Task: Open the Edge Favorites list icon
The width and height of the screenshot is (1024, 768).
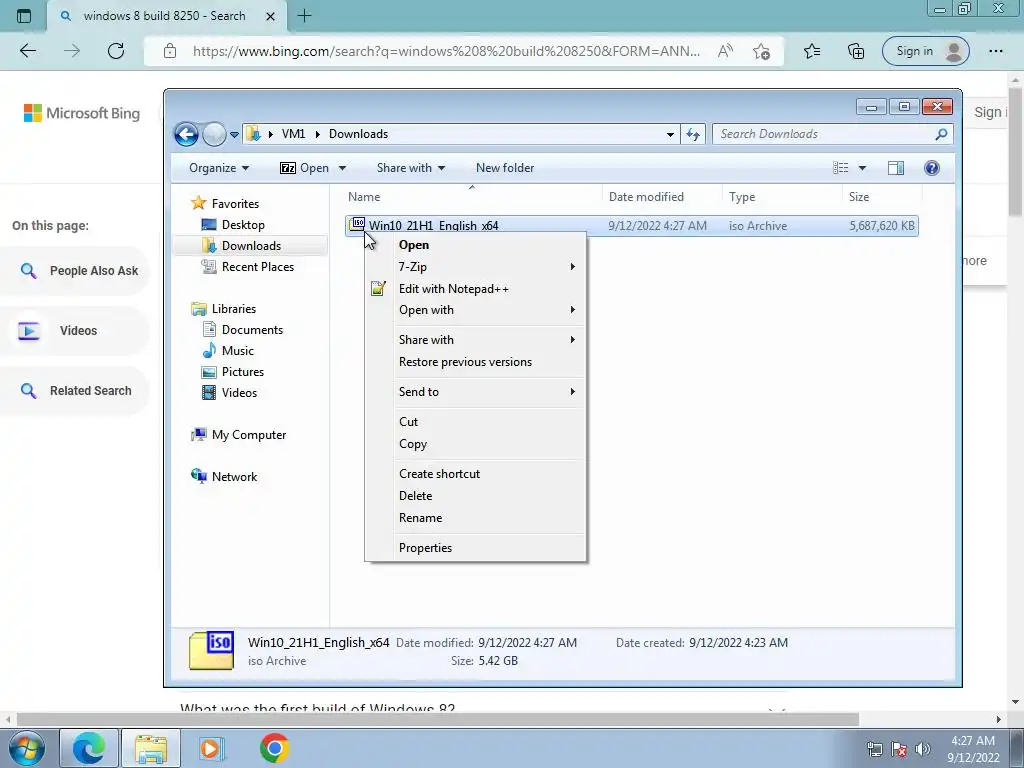Action: 812,51
